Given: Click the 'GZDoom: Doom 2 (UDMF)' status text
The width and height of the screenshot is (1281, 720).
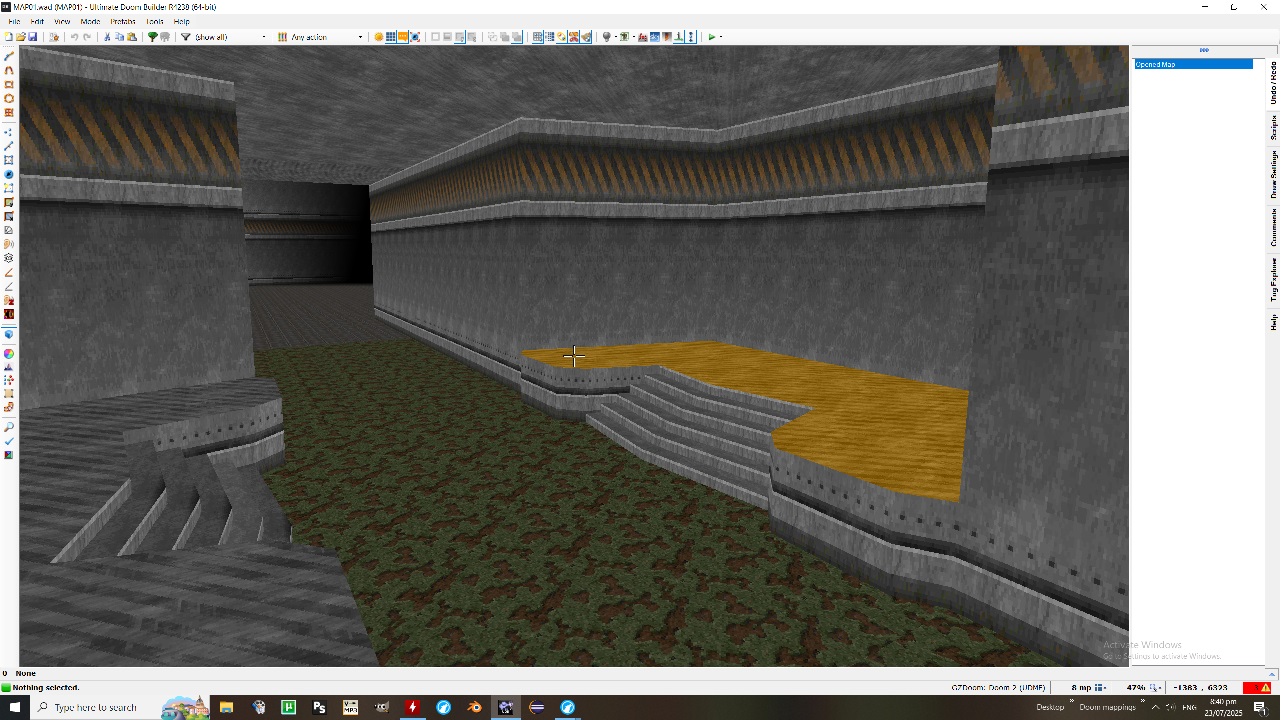Looking at the screenshot, I should 998,687.
